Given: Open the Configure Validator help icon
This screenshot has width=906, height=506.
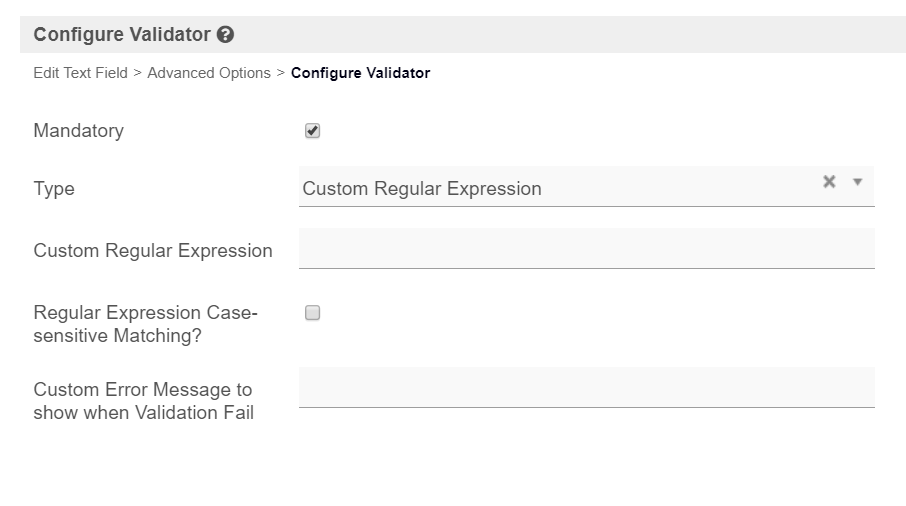Looking at the screenshot, I should (x=226, y=35).
